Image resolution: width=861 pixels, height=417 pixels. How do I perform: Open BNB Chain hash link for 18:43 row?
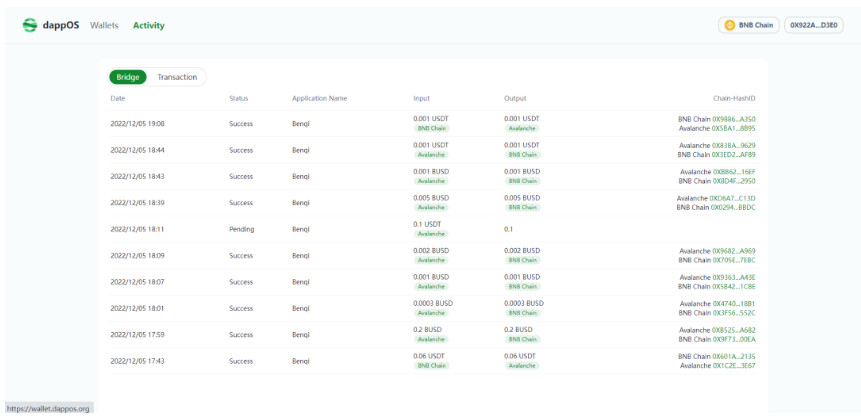pyautogui.click(x=734, y=181)
